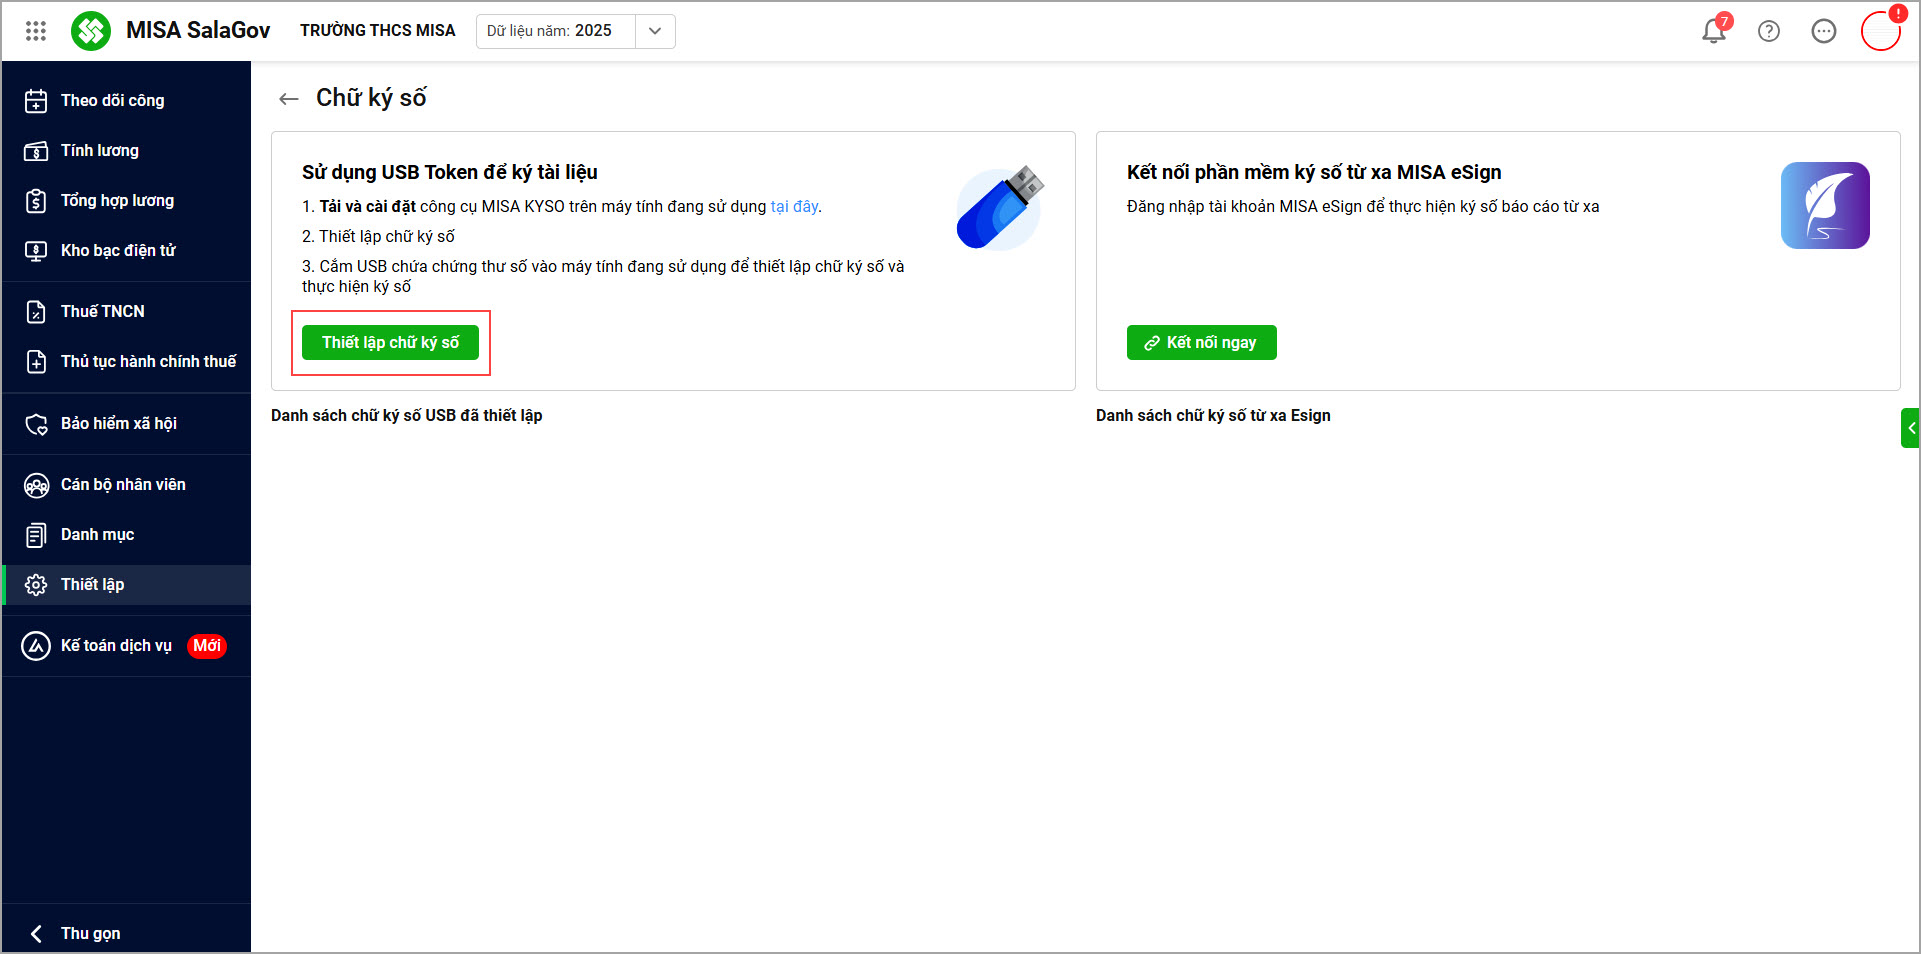Open the Tính lương menu
Screen dimensions: 1921x954
click(126, 150)
